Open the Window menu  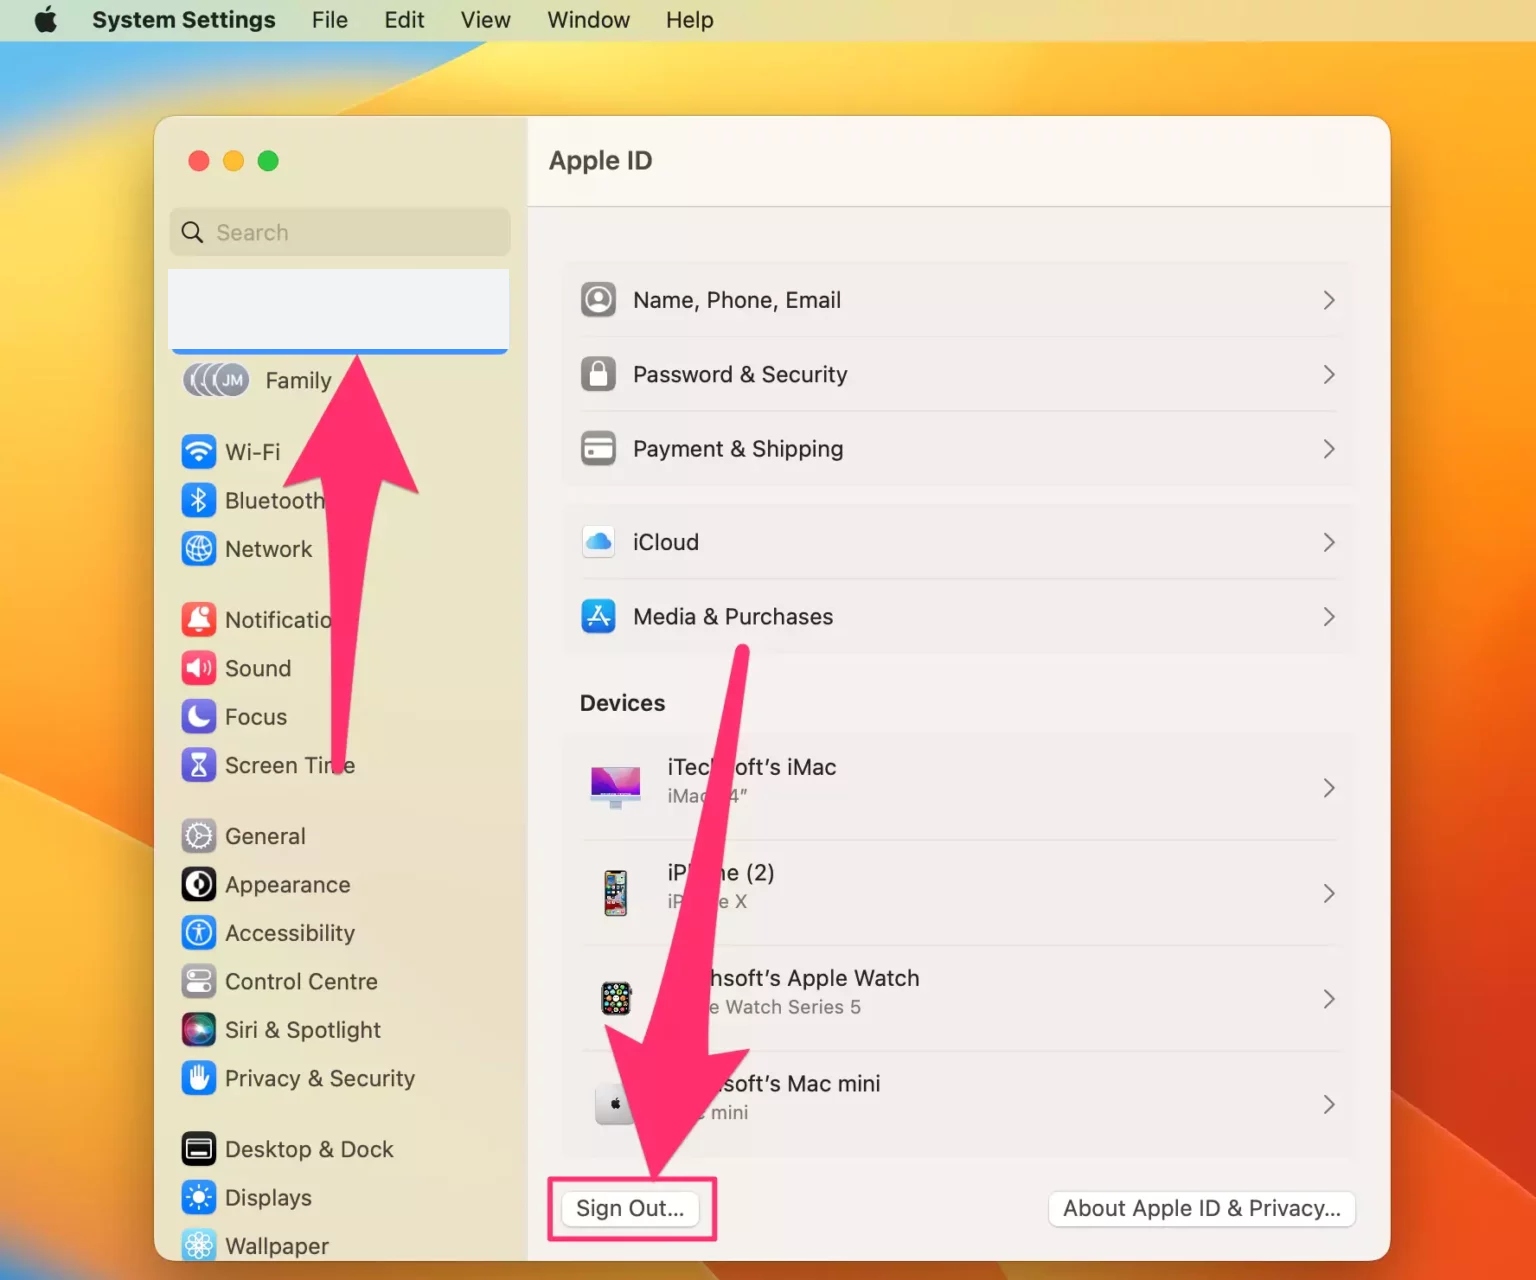pos(588,19)
